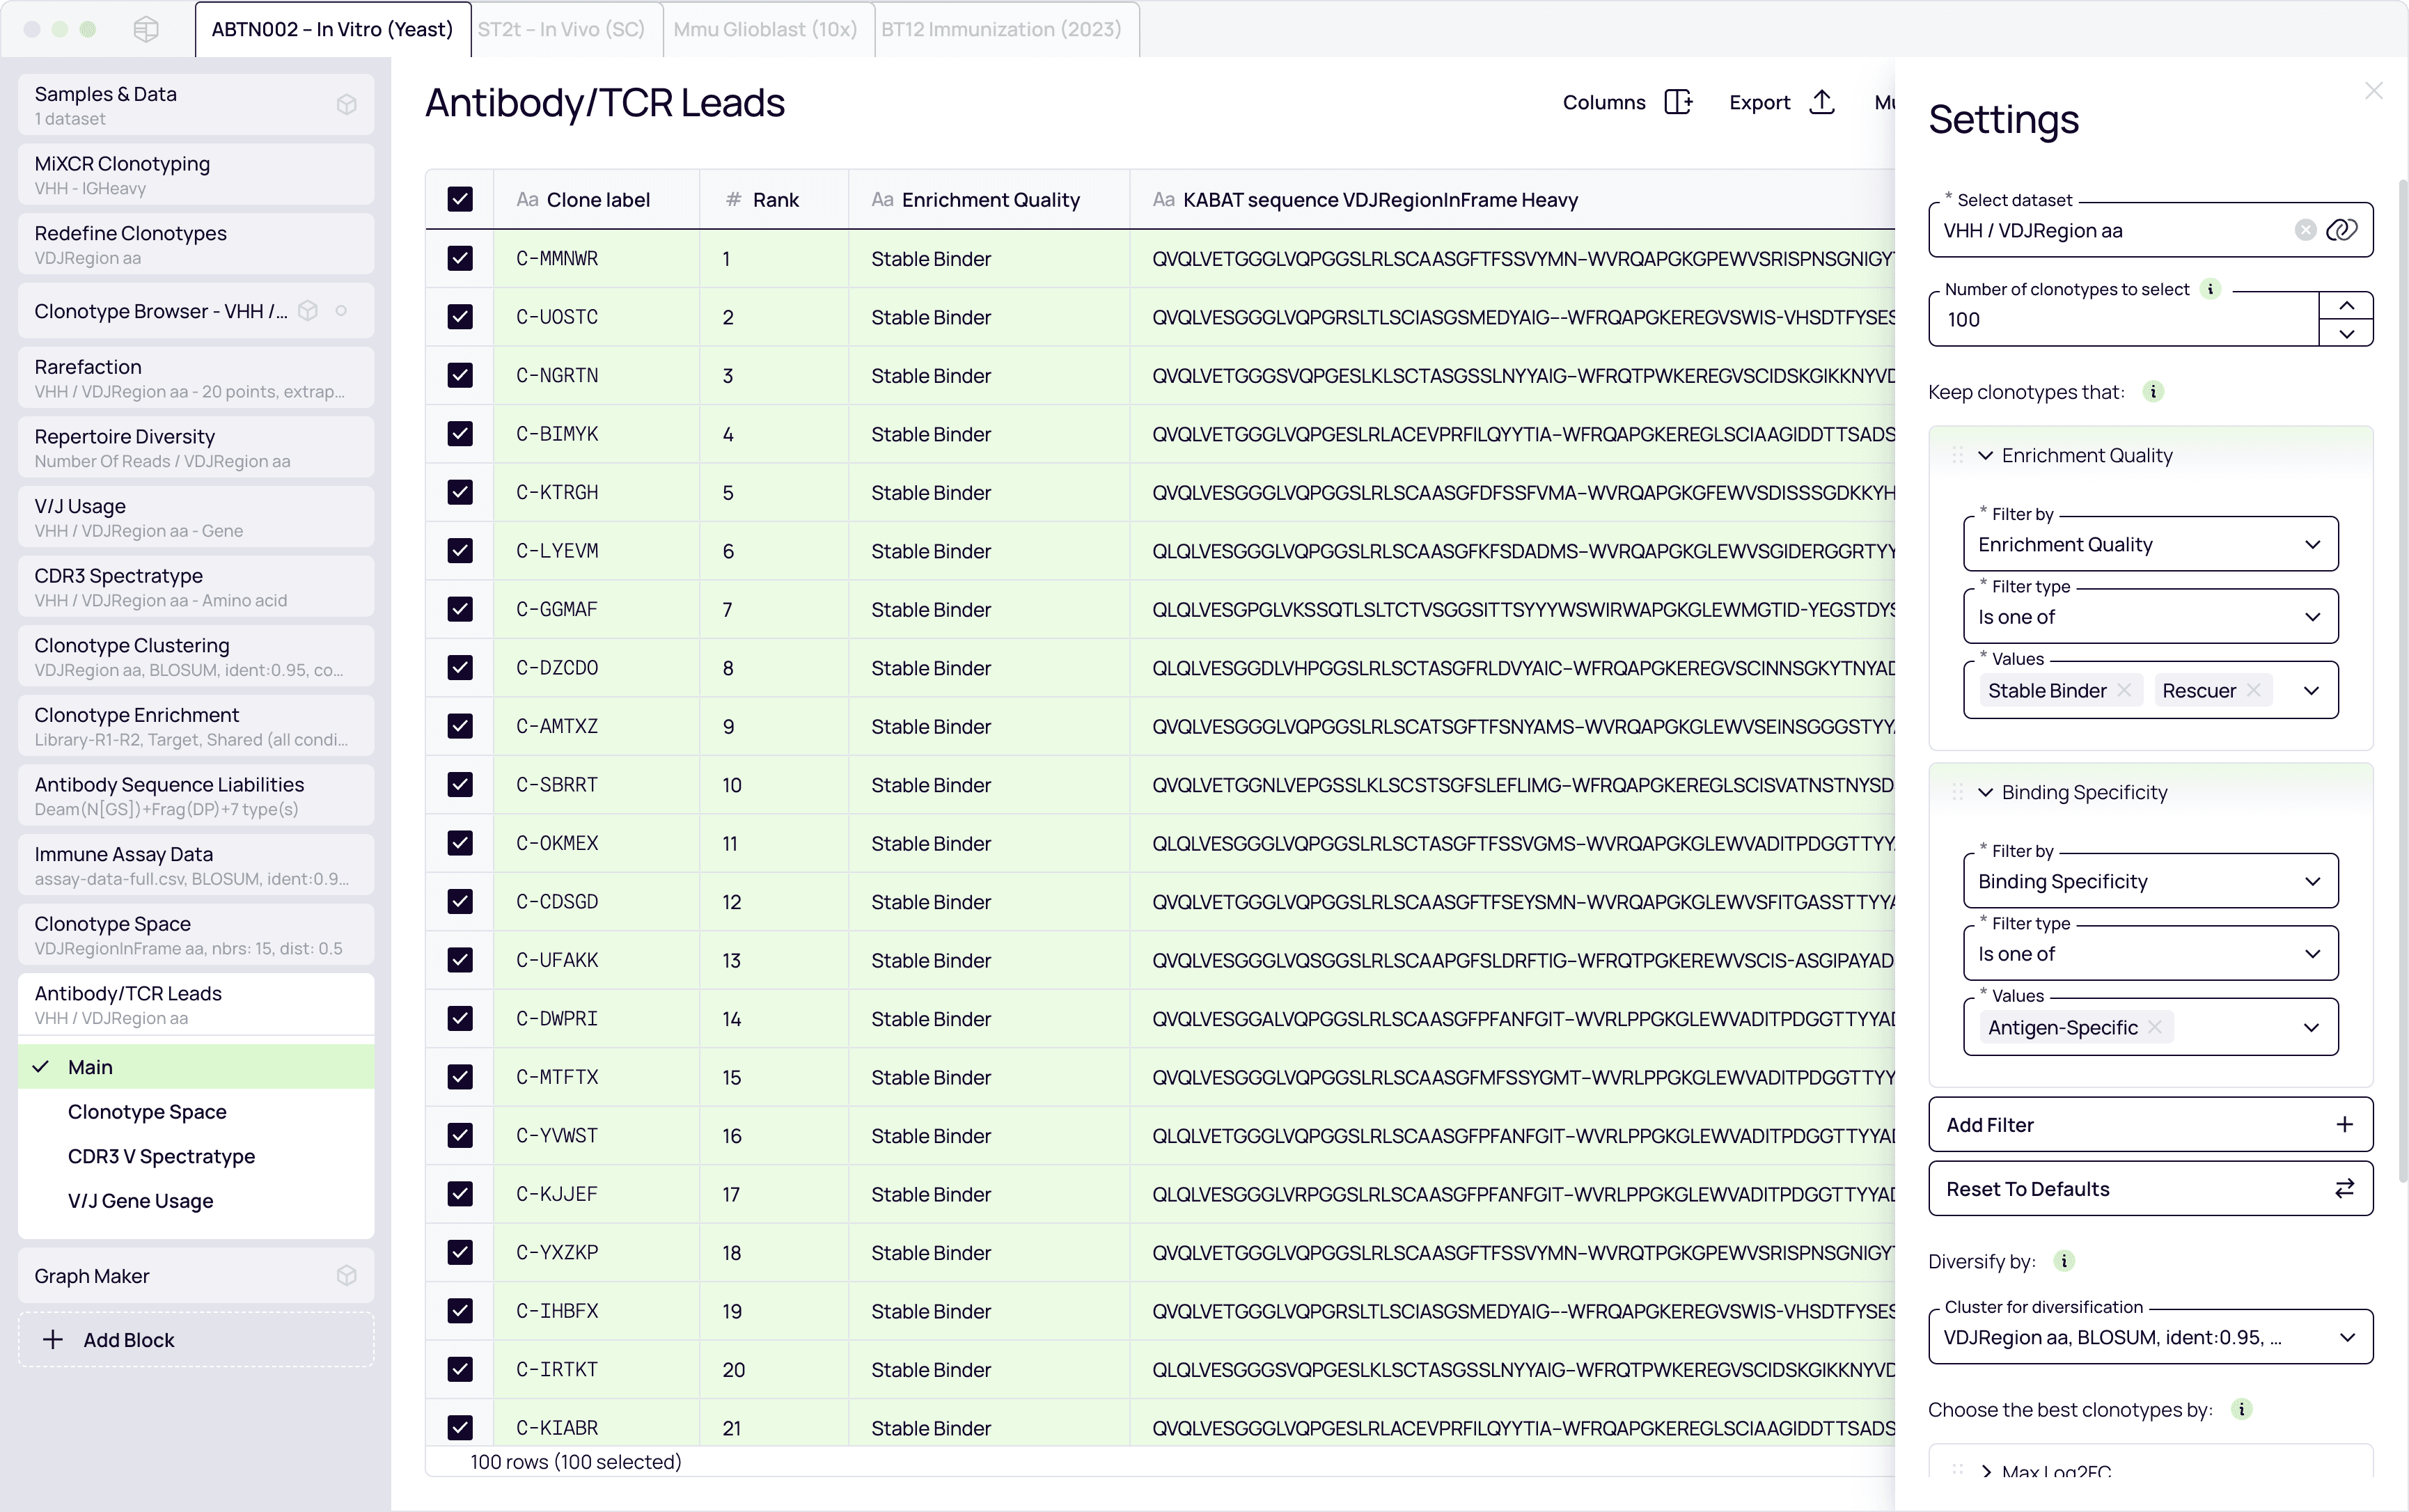The width and height of the screenshot is (2409, 1512).
Task: Switch to the Mmu Glioblast (10x) tab
Action: [765, 29]
